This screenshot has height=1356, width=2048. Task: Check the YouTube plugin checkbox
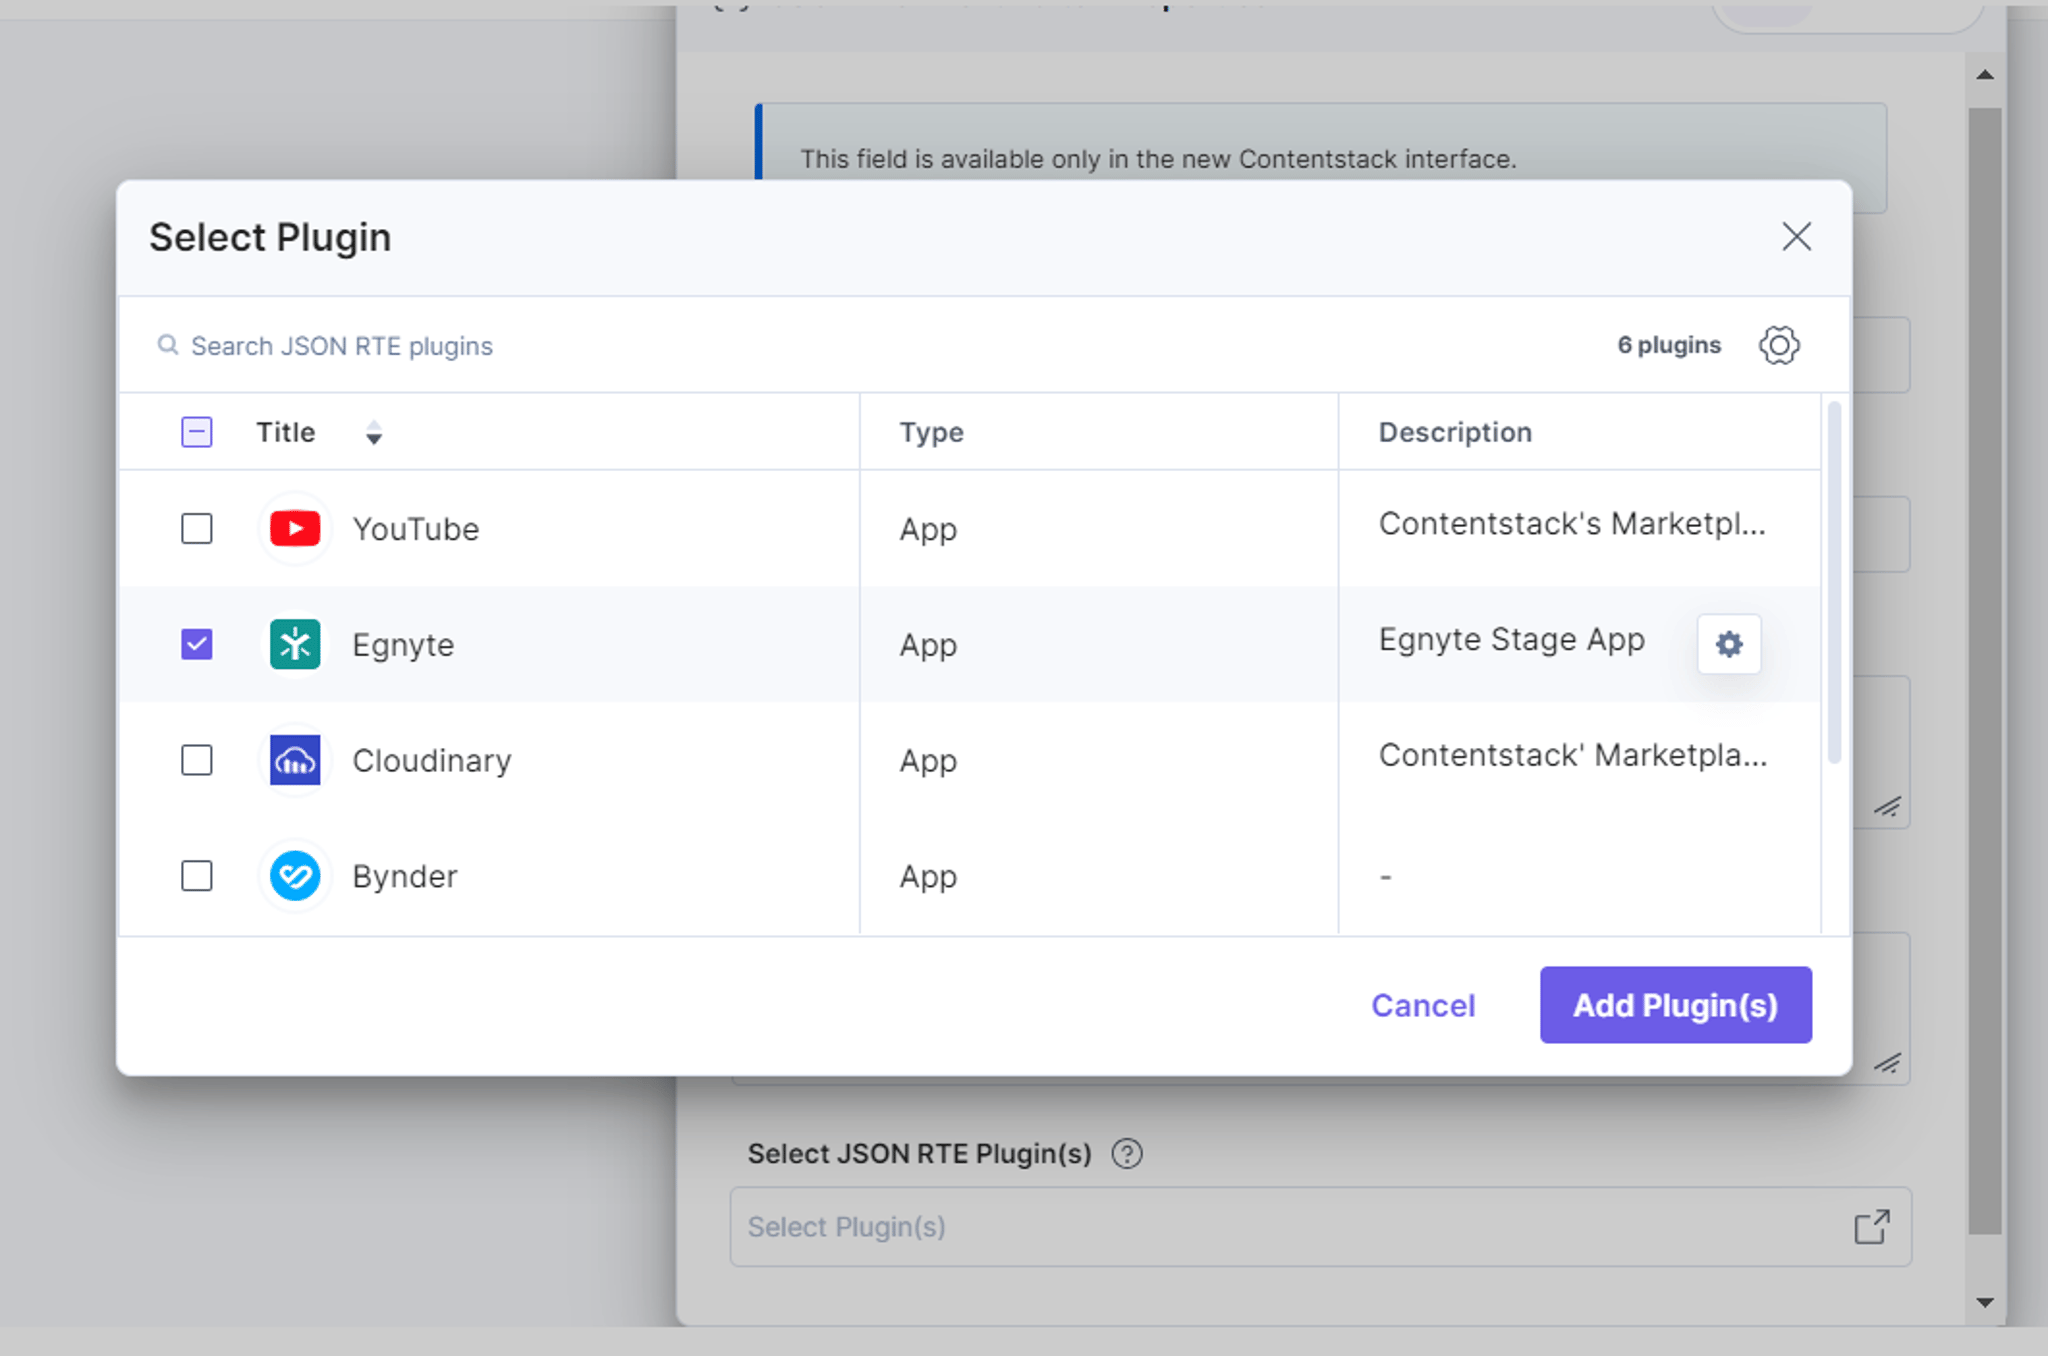(197, 528)
